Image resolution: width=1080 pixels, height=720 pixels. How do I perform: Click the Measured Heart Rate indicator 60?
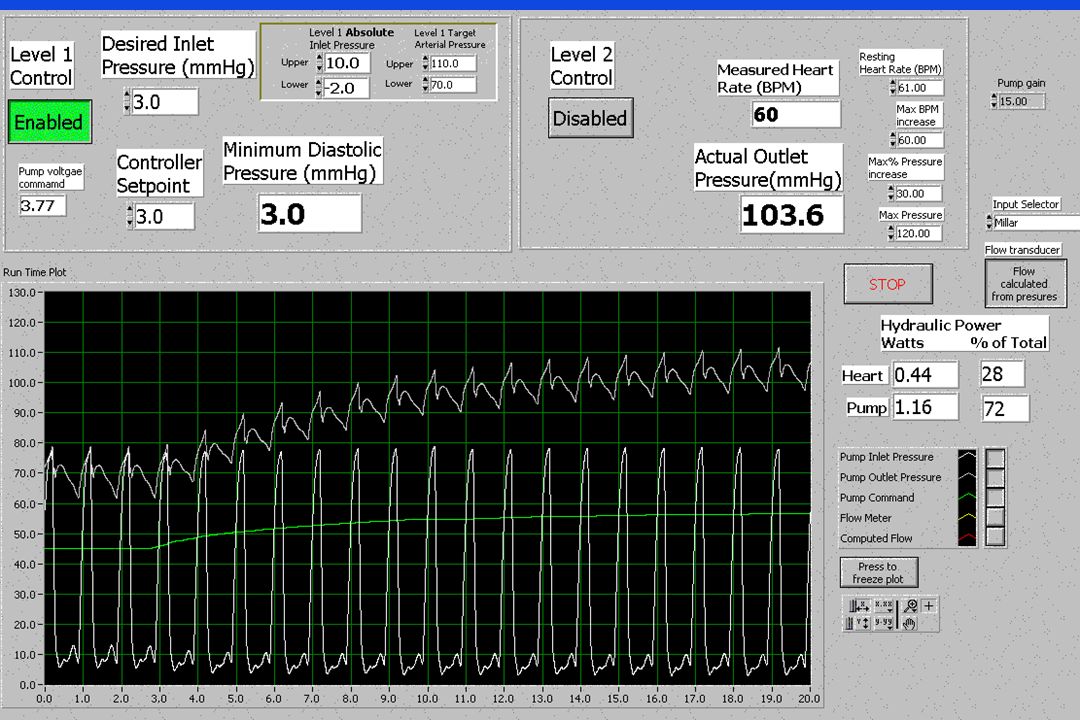click(x=796, y=114)
